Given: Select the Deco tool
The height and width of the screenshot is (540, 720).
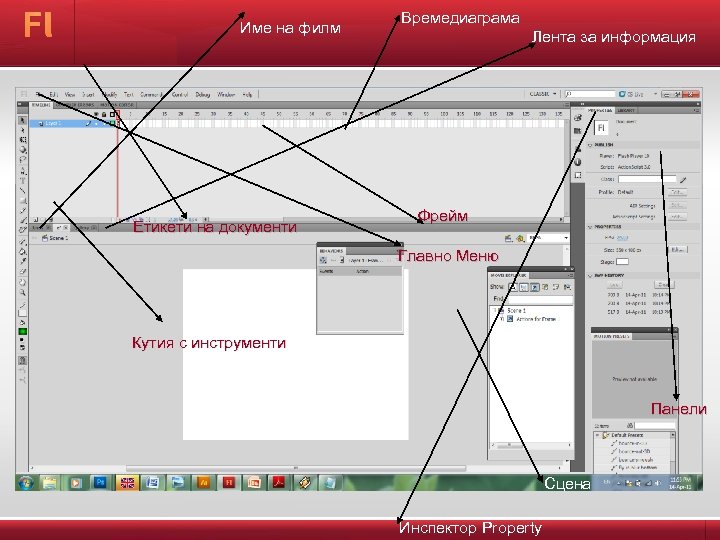Looking at the screenshot, I should (x=22, y=231).
